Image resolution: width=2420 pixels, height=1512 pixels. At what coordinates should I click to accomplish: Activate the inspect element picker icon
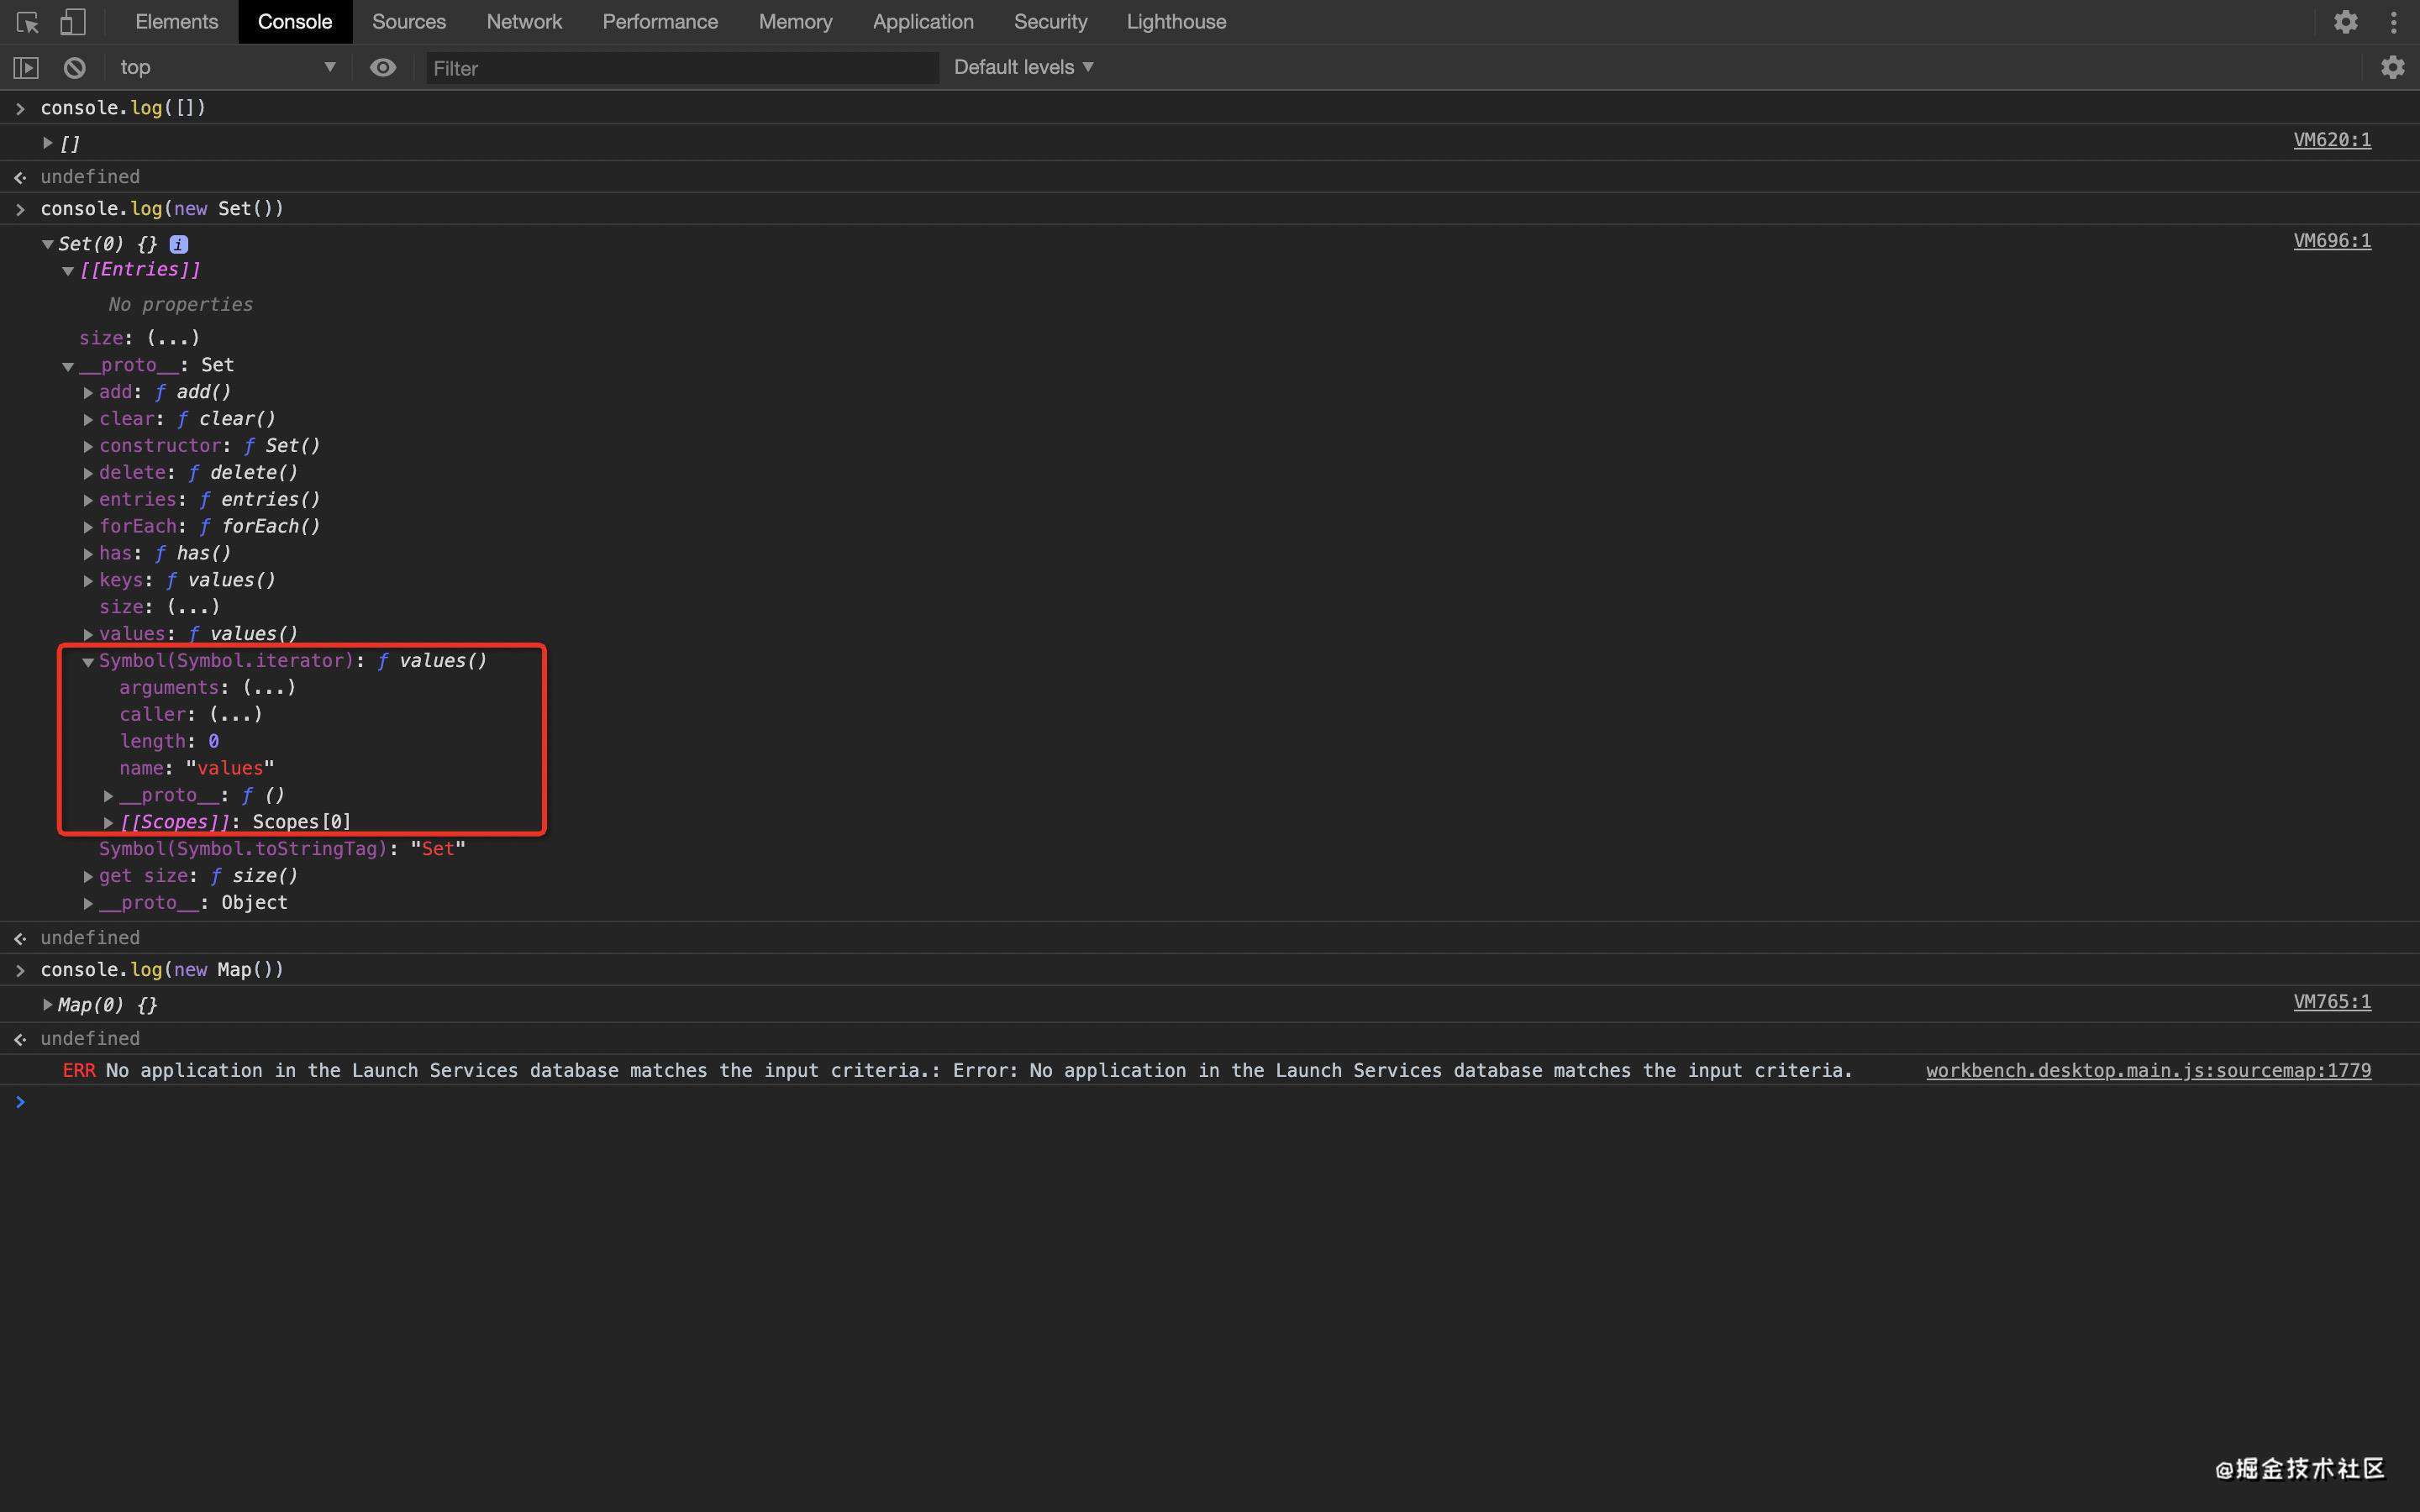[x=27, y=21]
